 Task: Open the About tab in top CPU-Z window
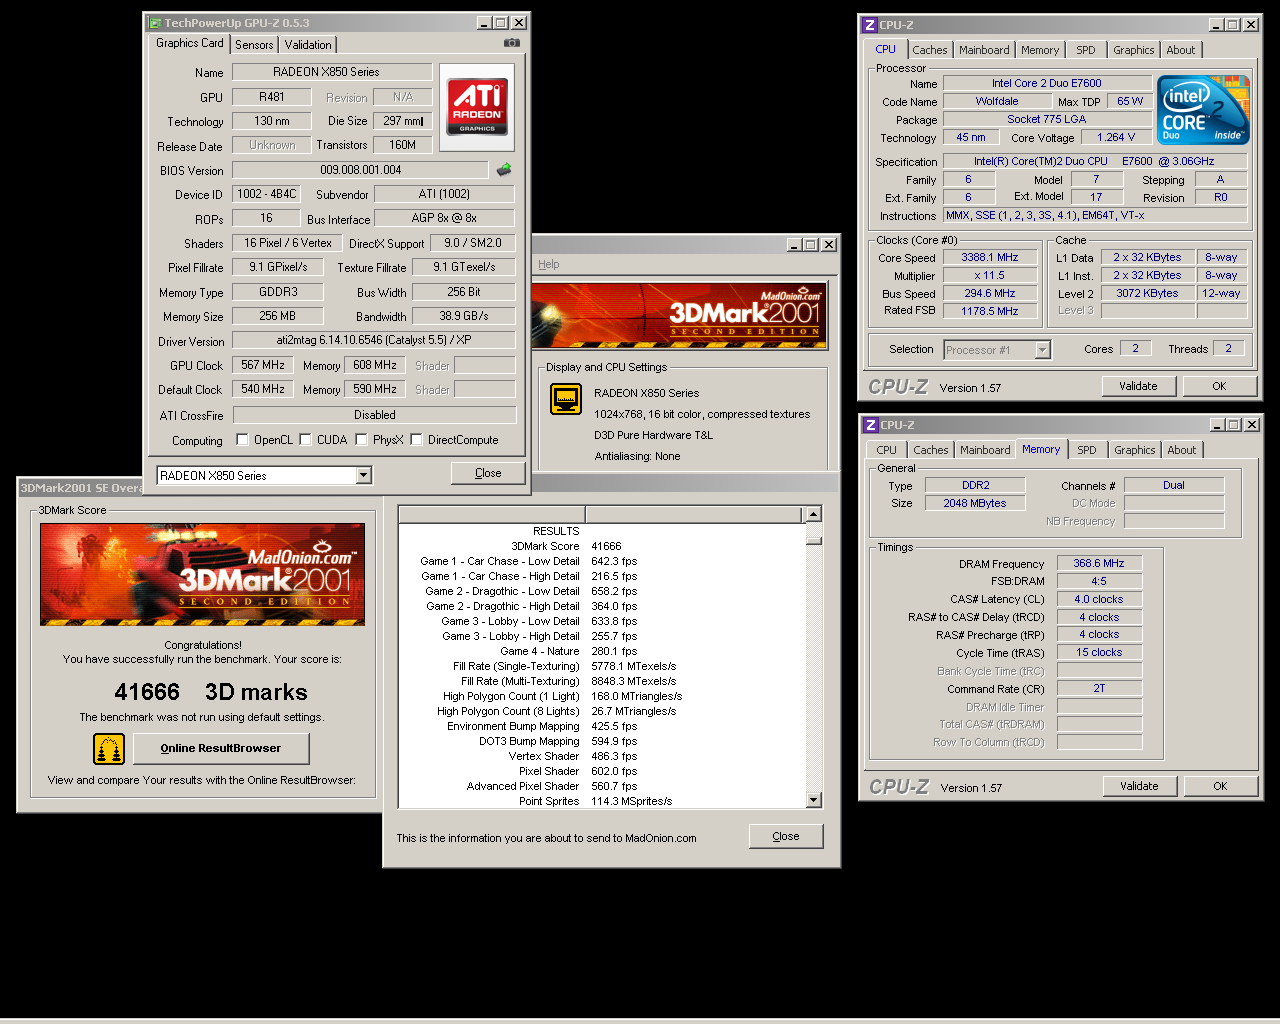[1181, 50]
